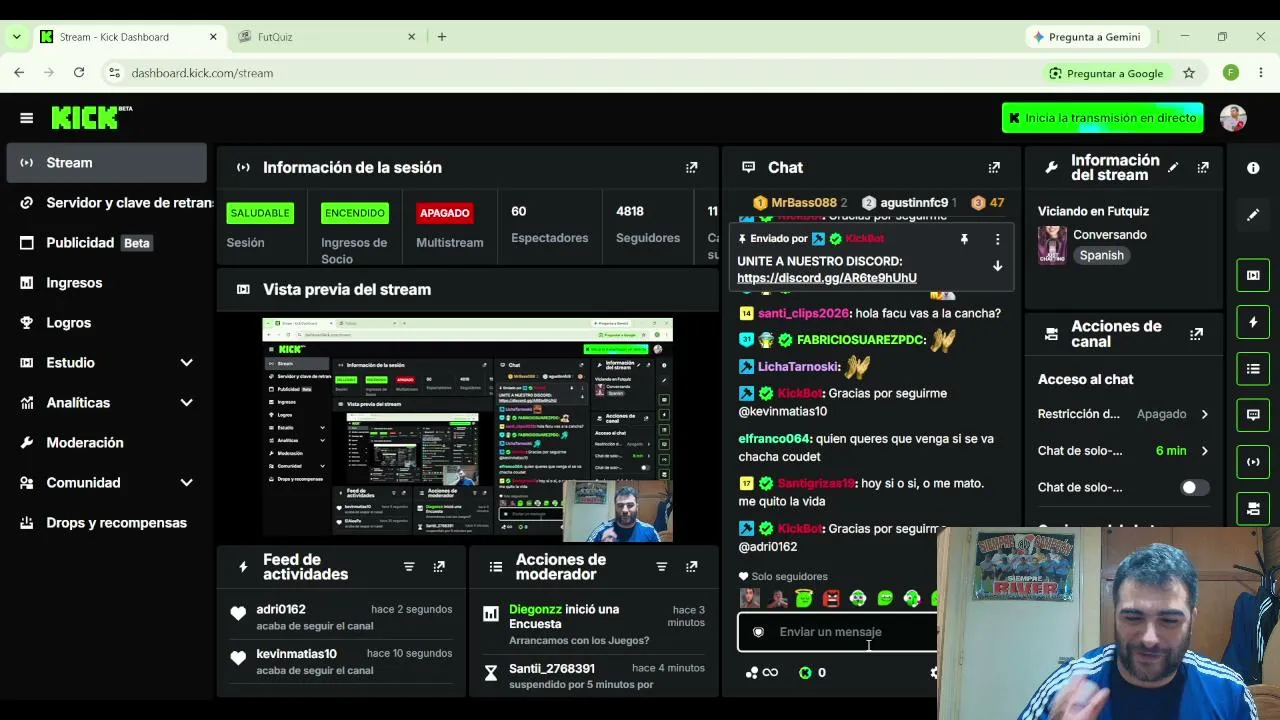Click the Enviar un mensaje chat input
The height and width of the screenshot is (720, 1280).
[838, 632]
